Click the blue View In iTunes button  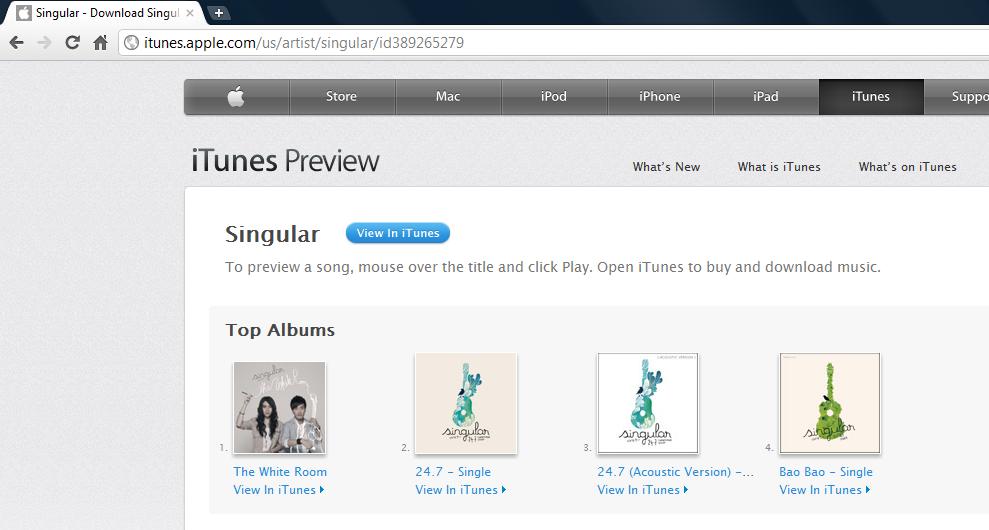(397, 233)
